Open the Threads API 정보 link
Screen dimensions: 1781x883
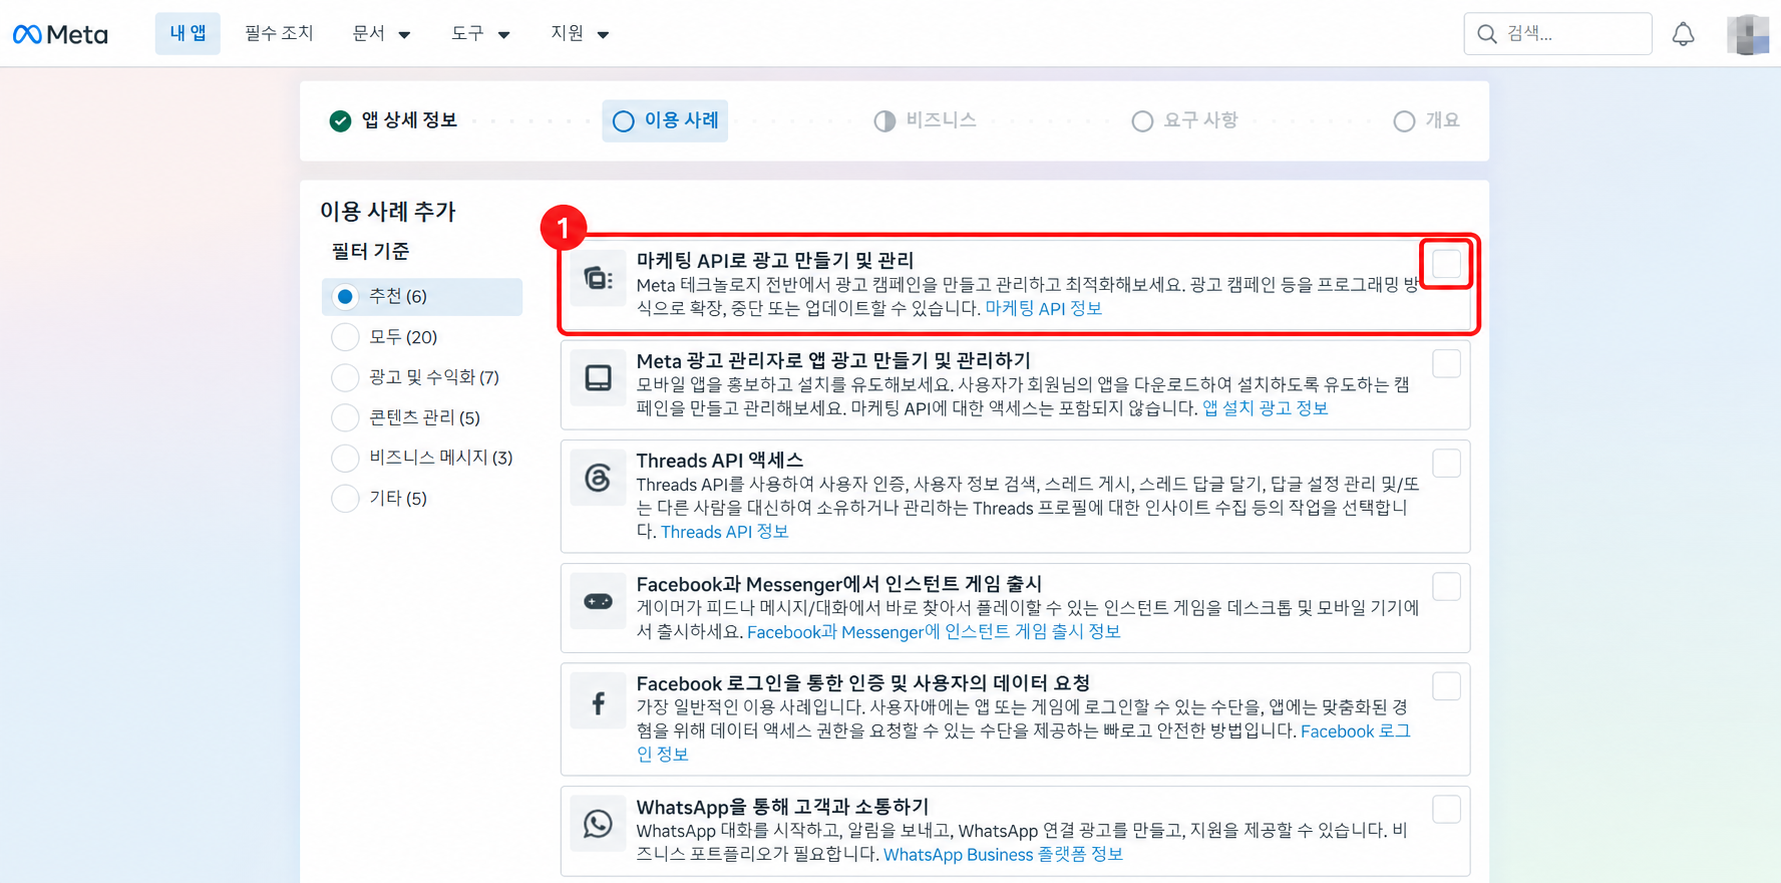click(x=724, y=532)
